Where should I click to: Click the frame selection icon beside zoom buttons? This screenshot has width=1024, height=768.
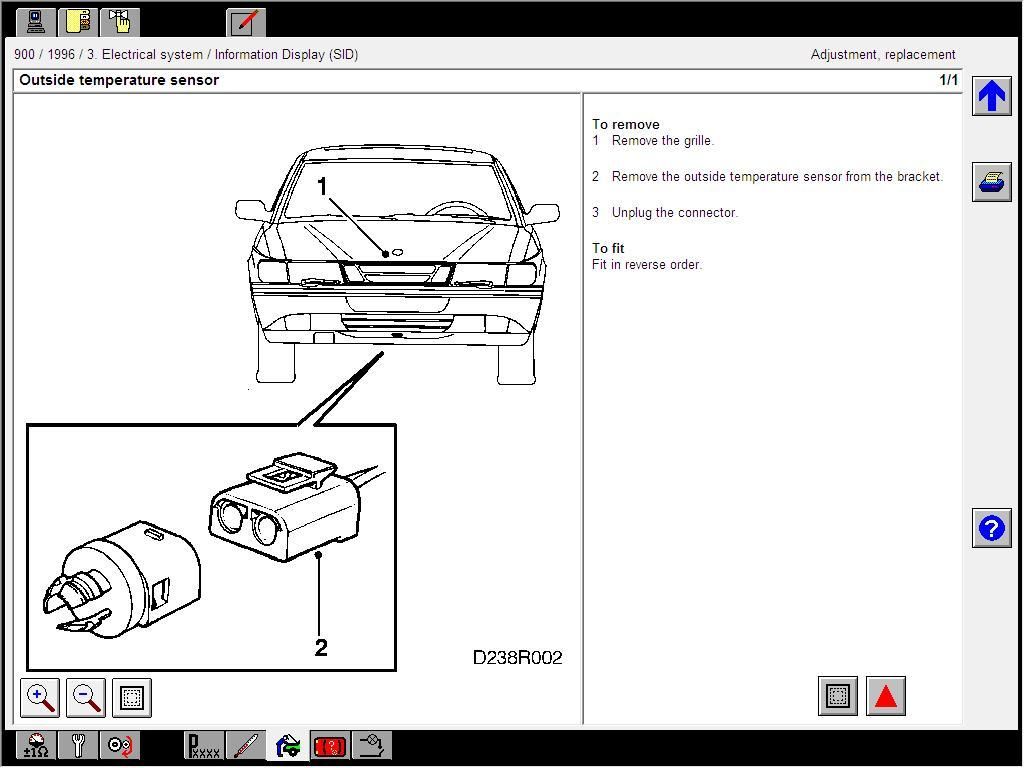tap(130, 697)
